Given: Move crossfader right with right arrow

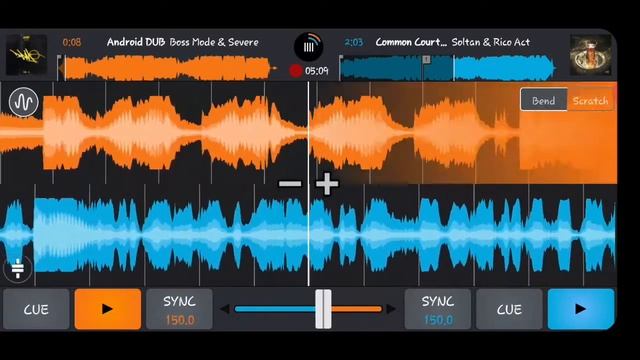Looking at the screenshot, I should point(391,309).
